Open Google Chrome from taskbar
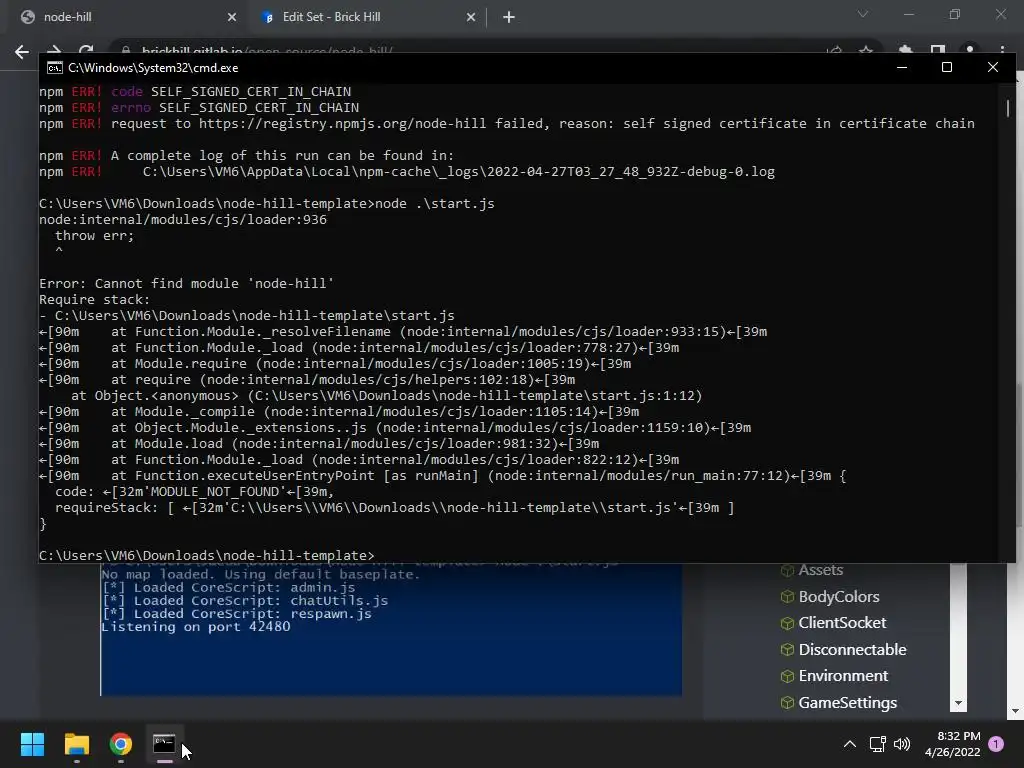1024x768 pixels. pyautogui.click(x=120, y=744)
